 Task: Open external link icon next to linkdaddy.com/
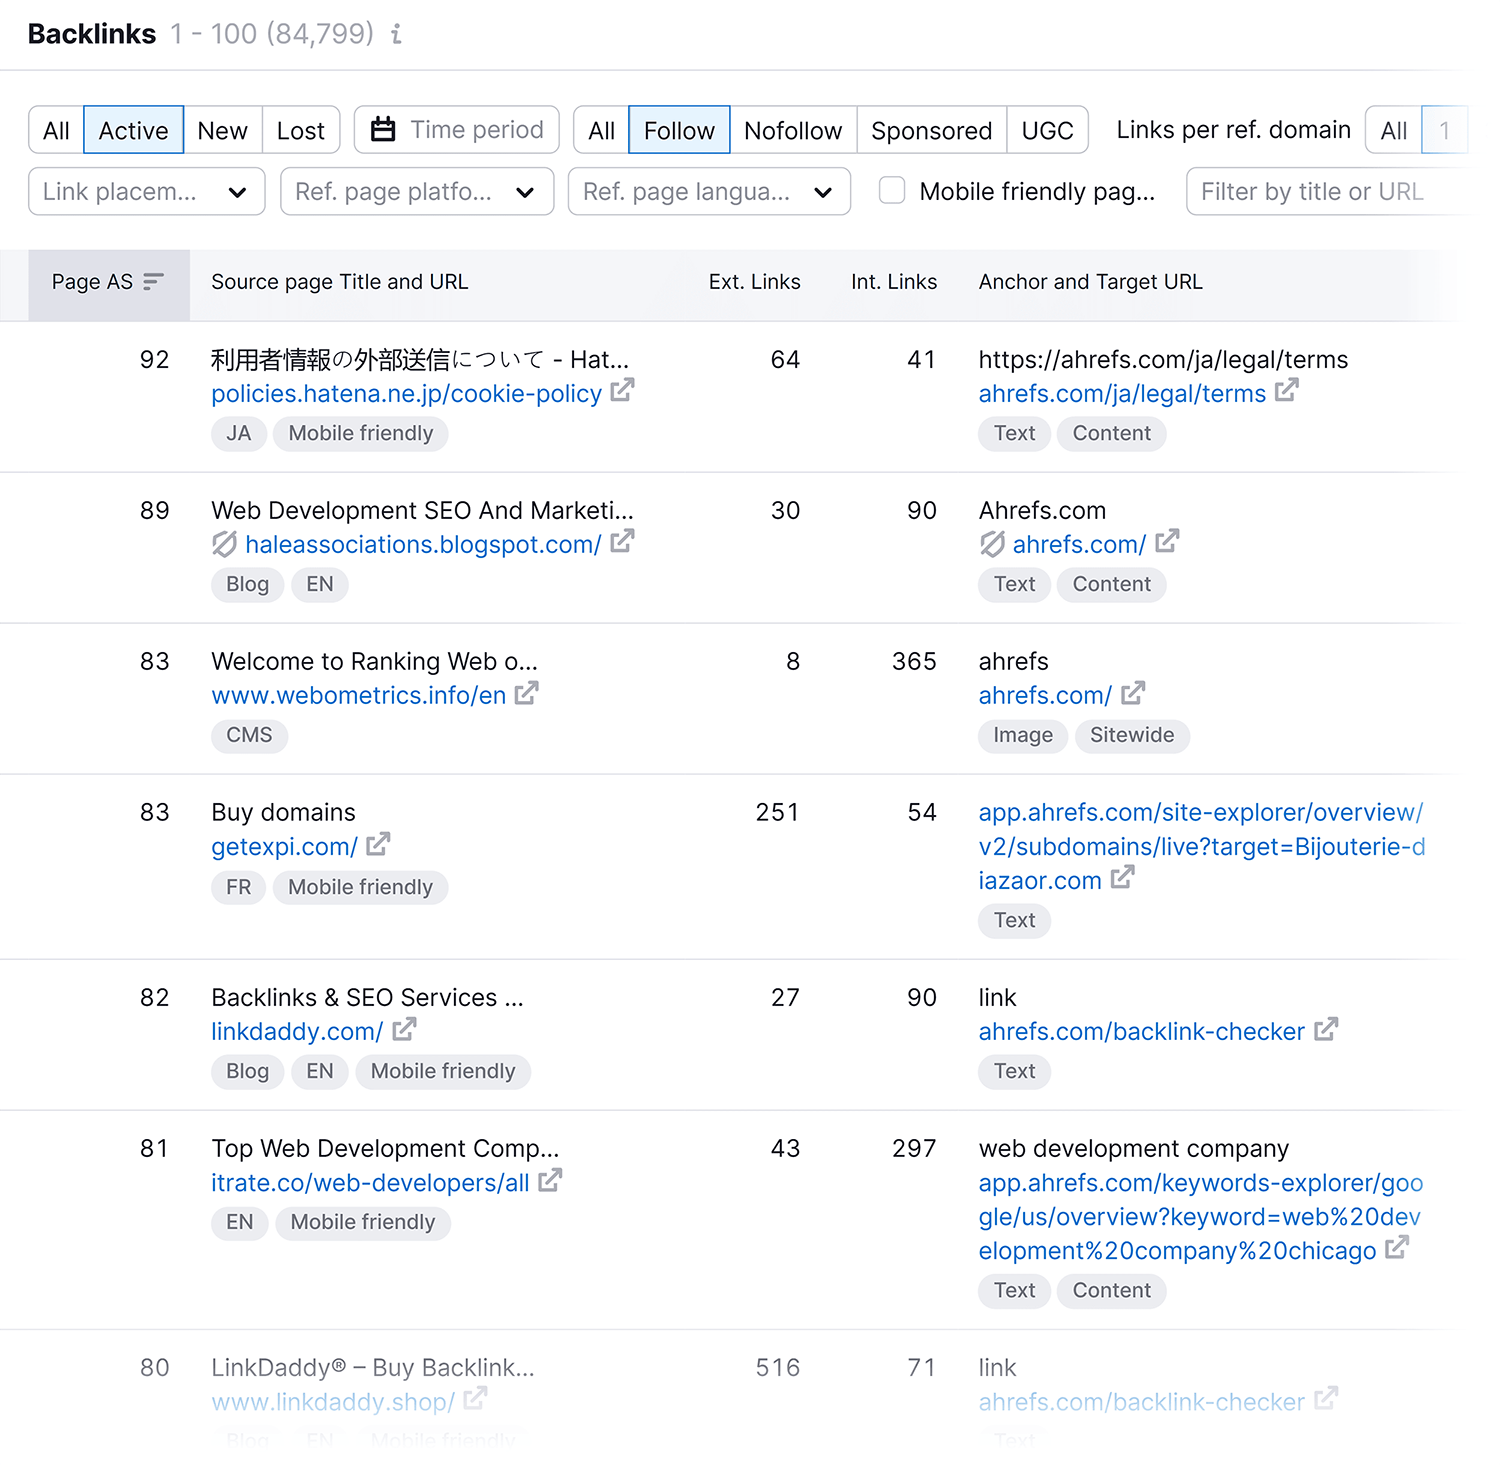tap(404, 1028)
